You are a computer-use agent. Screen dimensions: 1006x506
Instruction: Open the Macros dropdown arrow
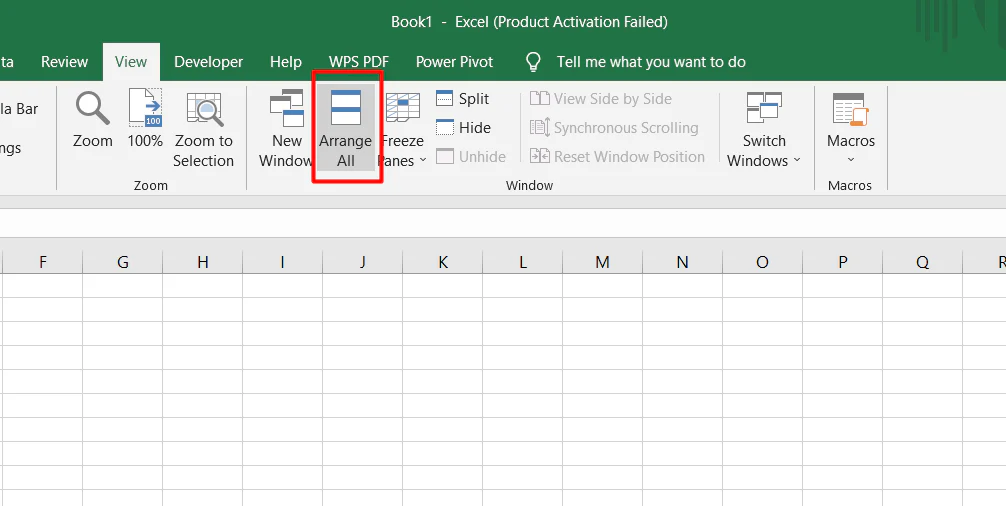[x=851, y=160]
